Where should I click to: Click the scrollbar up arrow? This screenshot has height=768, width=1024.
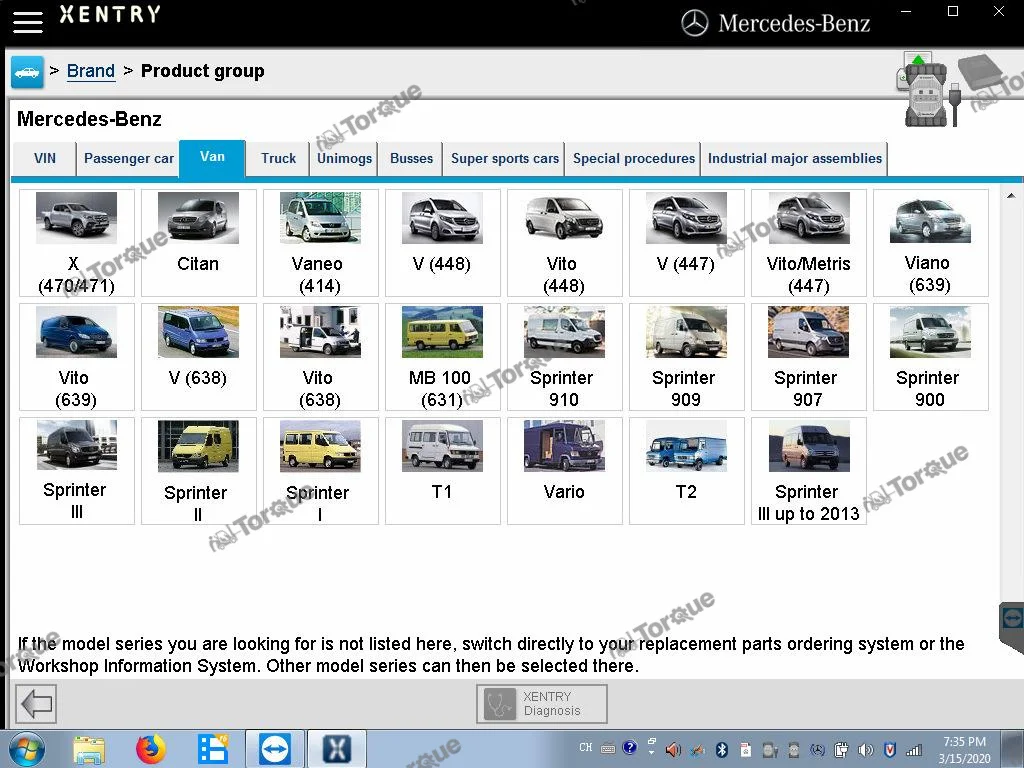coord(1010,195)
